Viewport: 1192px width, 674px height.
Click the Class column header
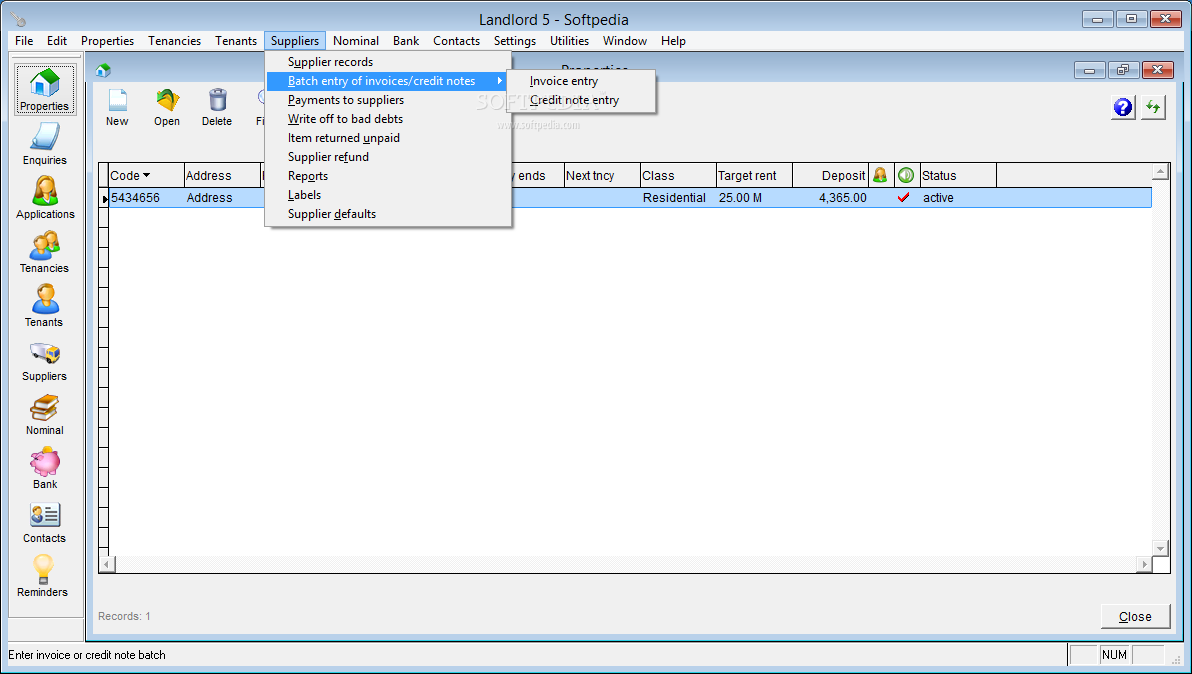678,176
